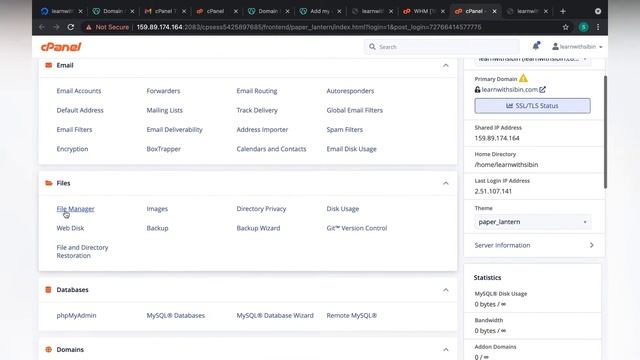Open the browser three-dot menu
Image resolution: width=640 pixels, height=360 pixels.
tap(598, 27)
